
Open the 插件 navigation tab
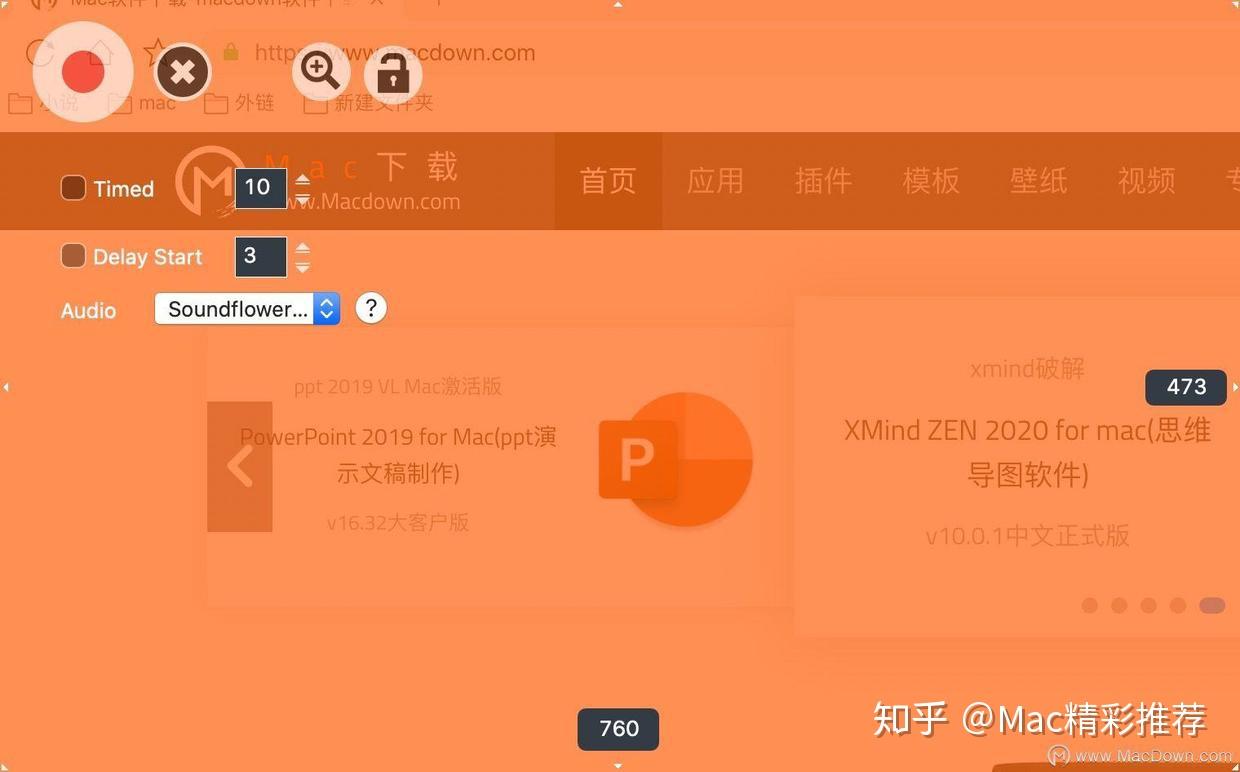[x=823, y=181]
